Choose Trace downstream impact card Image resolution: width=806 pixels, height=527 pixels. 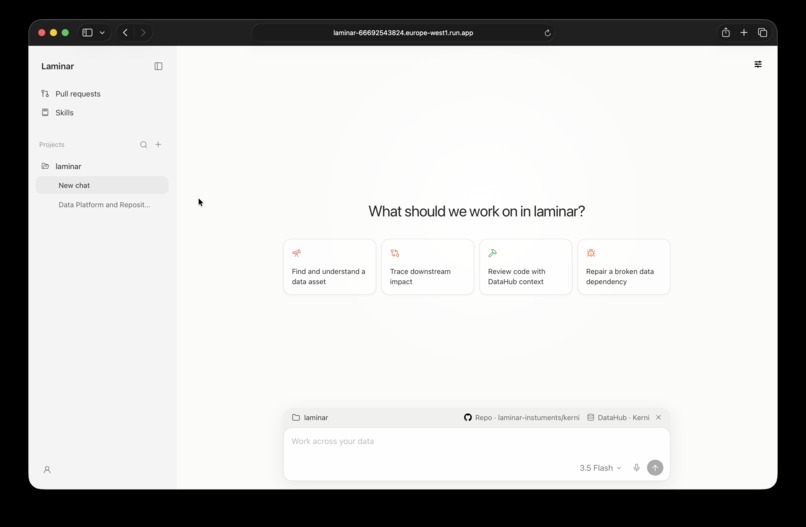point(428,267)
